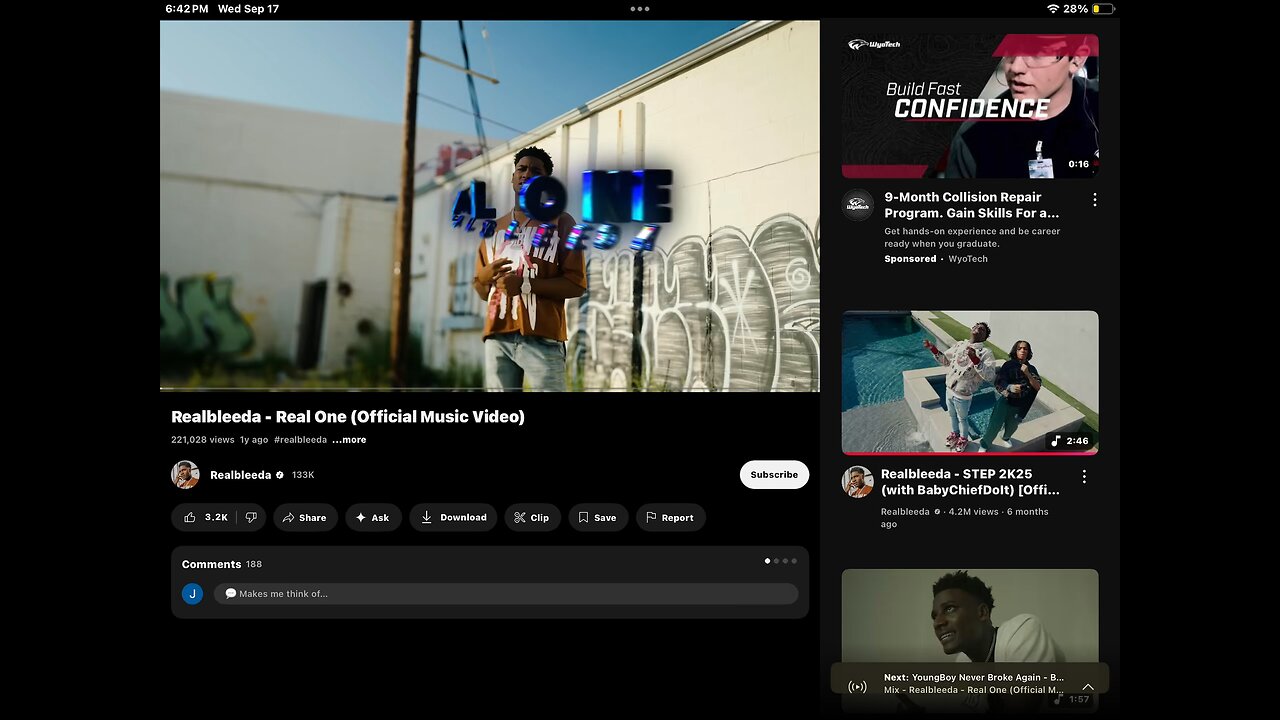The height and width of the screenshot is (720, 1280).
Task: Tap the video player to pause
Action: click(489, 205)
